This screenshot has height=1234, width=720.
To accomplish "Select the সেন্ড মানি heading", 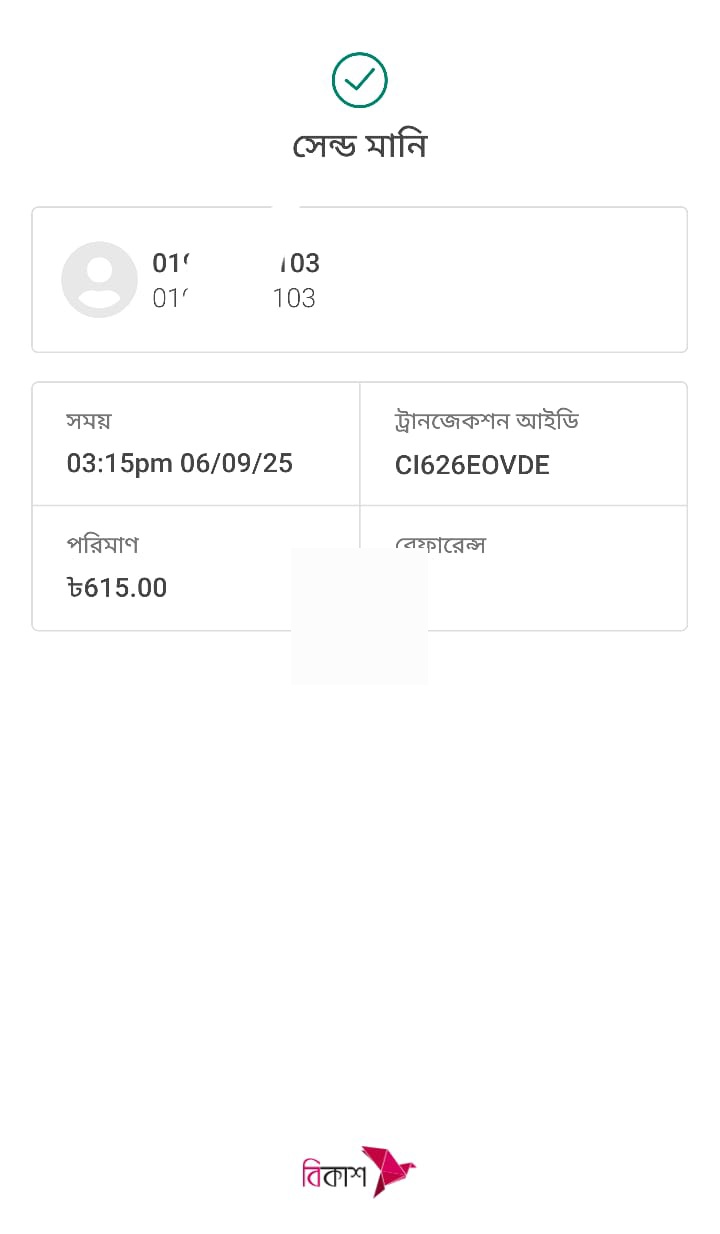I will tap(359, 146).
